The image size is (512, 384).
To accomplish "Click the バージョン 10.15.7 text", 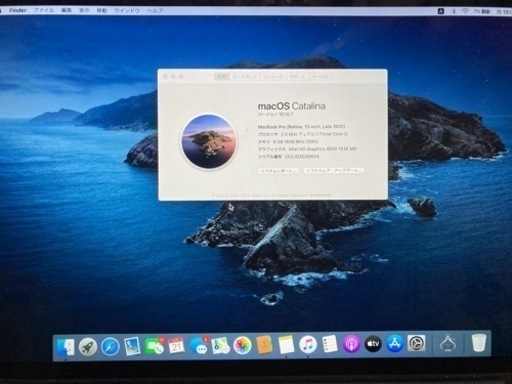I will point(276,114).
